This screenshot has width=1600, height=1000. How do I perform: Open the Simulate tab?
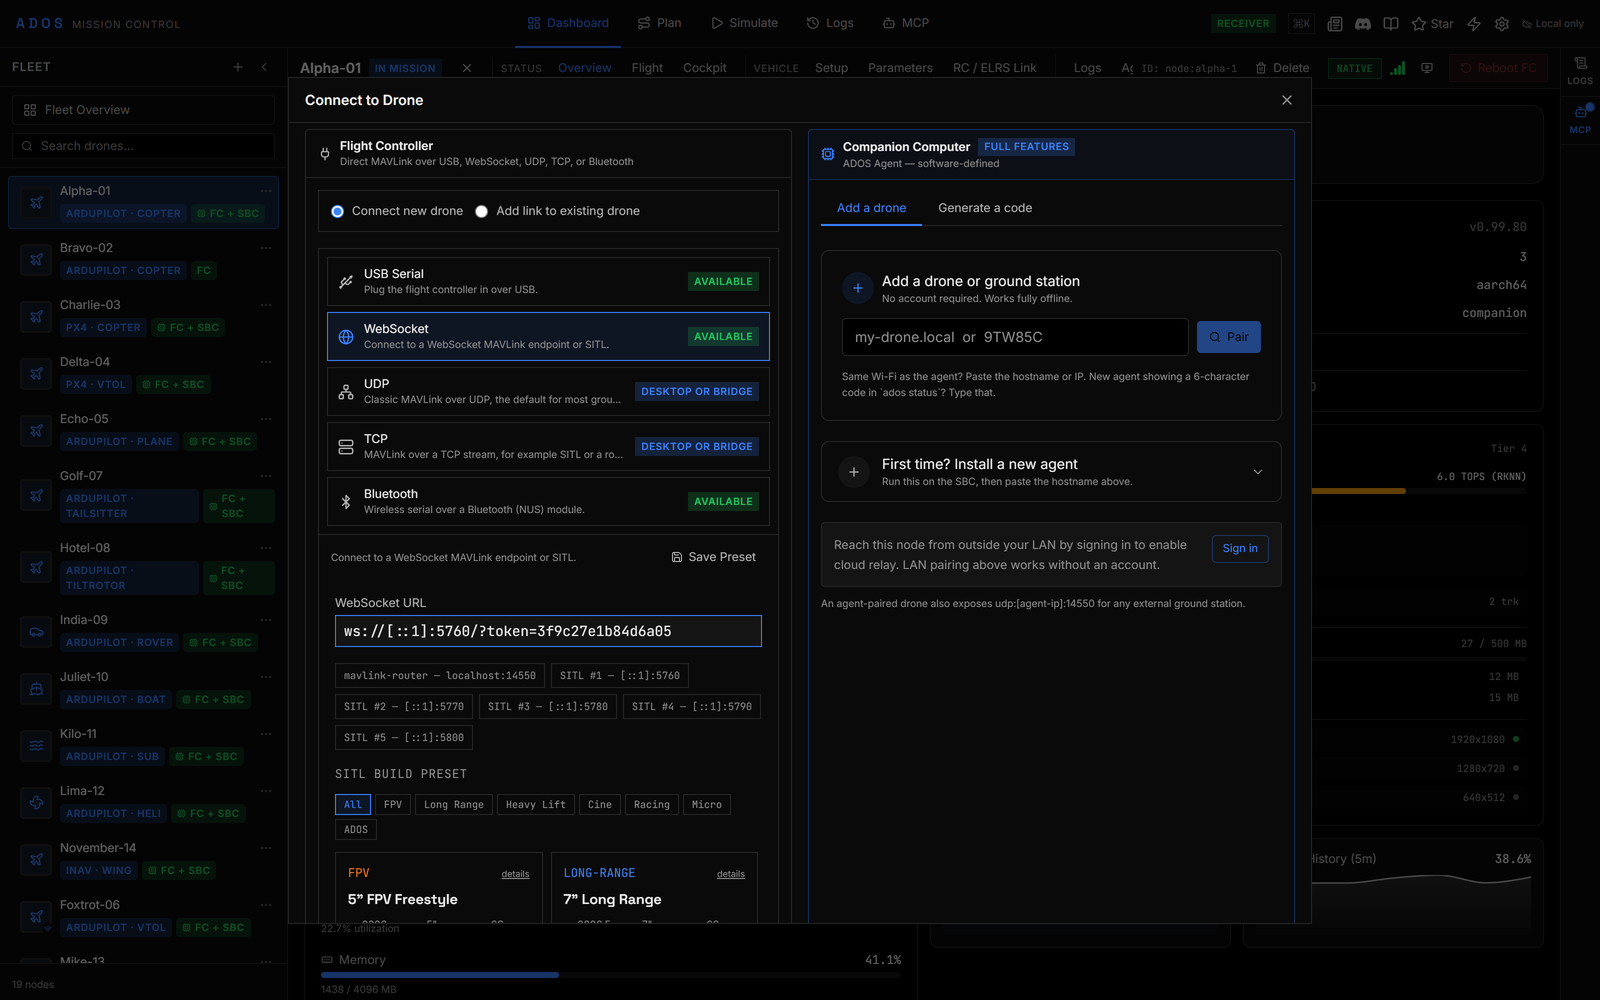coord(745,23)
